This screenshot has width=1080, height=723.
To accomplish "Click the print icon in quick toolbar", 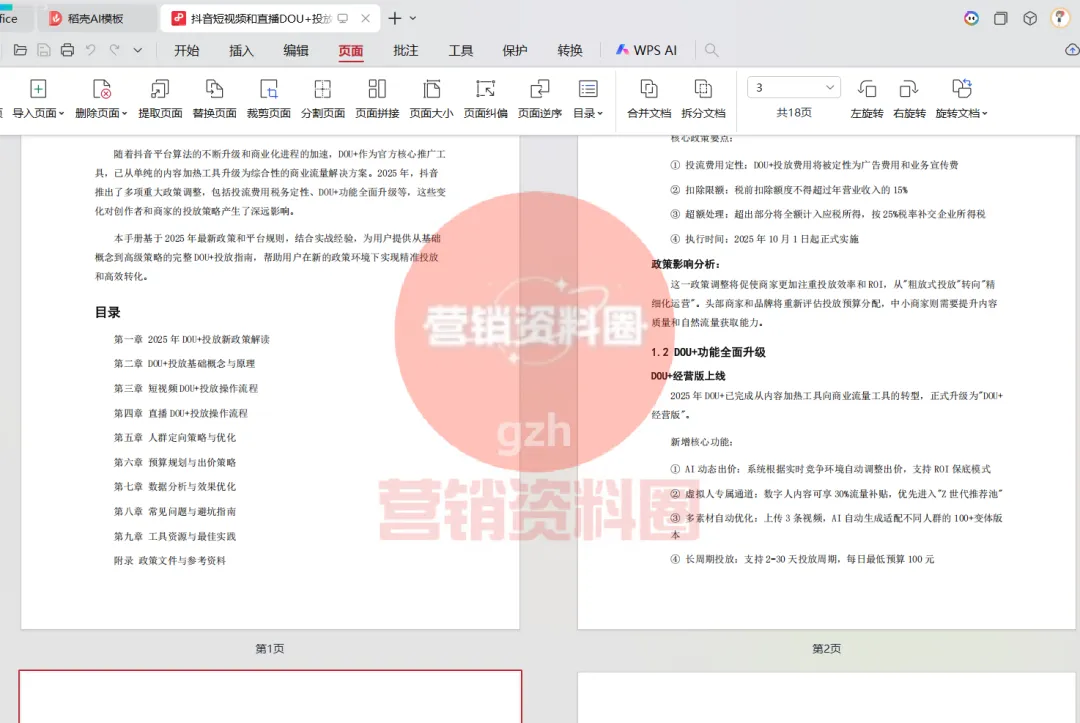I will pyautogui.click(x=67, y=50).
